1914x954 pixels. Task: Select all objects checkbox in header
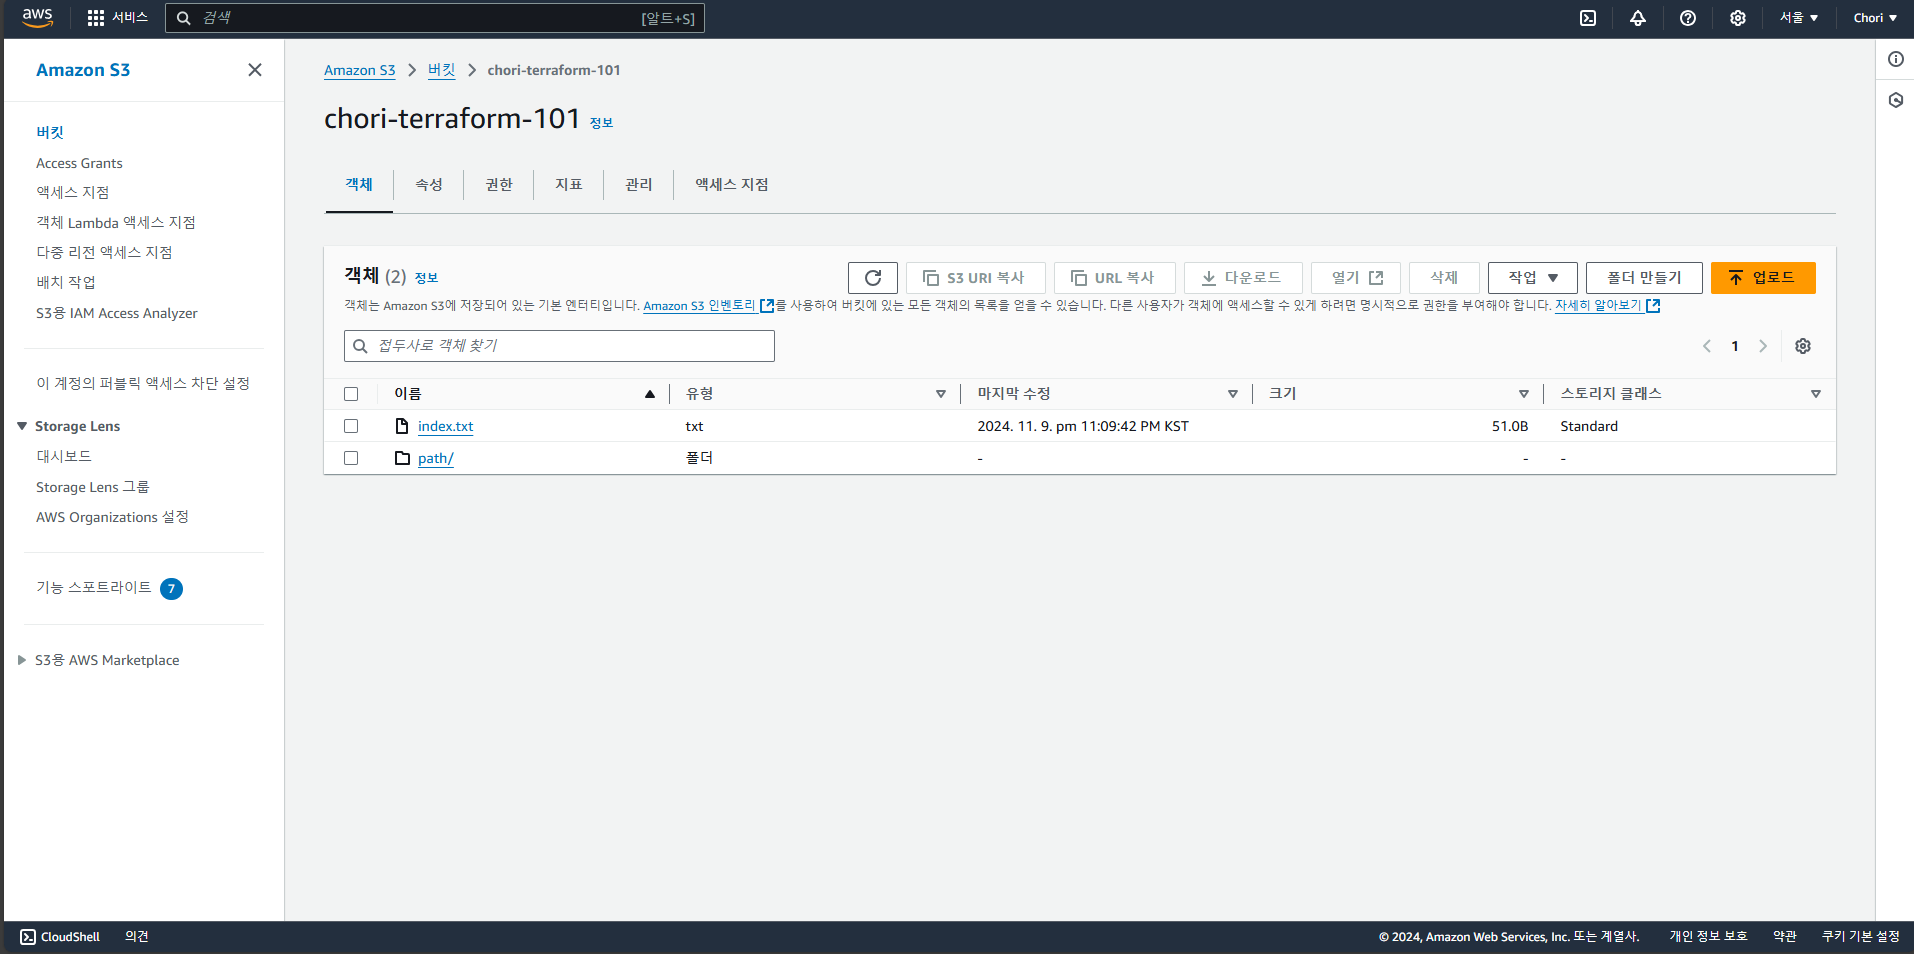(x=351, y=394)
